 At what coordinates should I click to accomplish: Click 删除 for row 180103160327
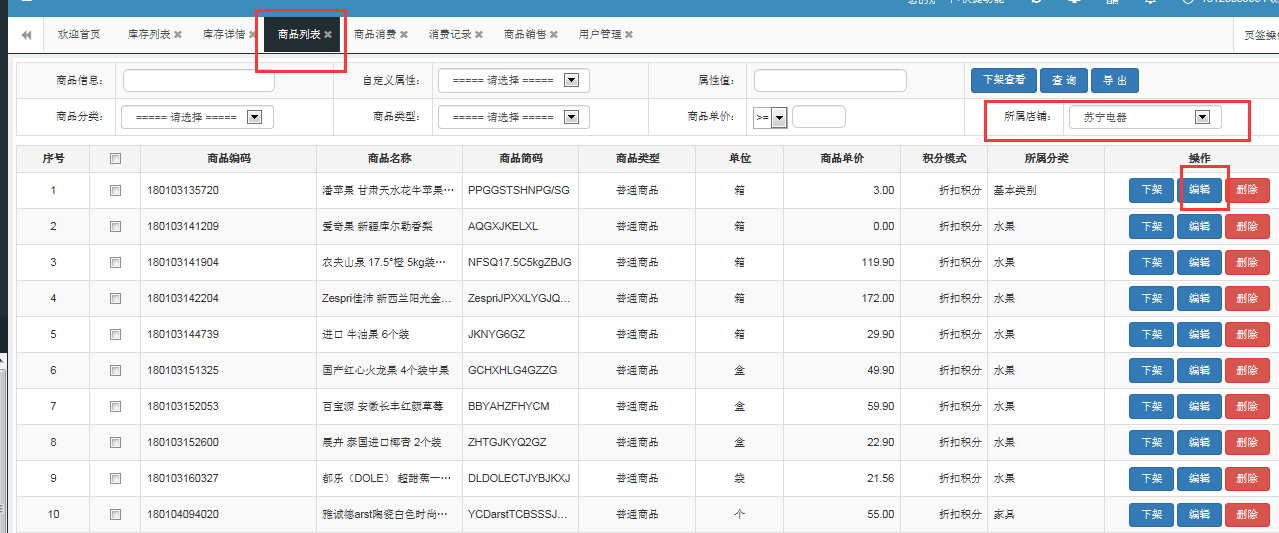[x=1247, y=478]
